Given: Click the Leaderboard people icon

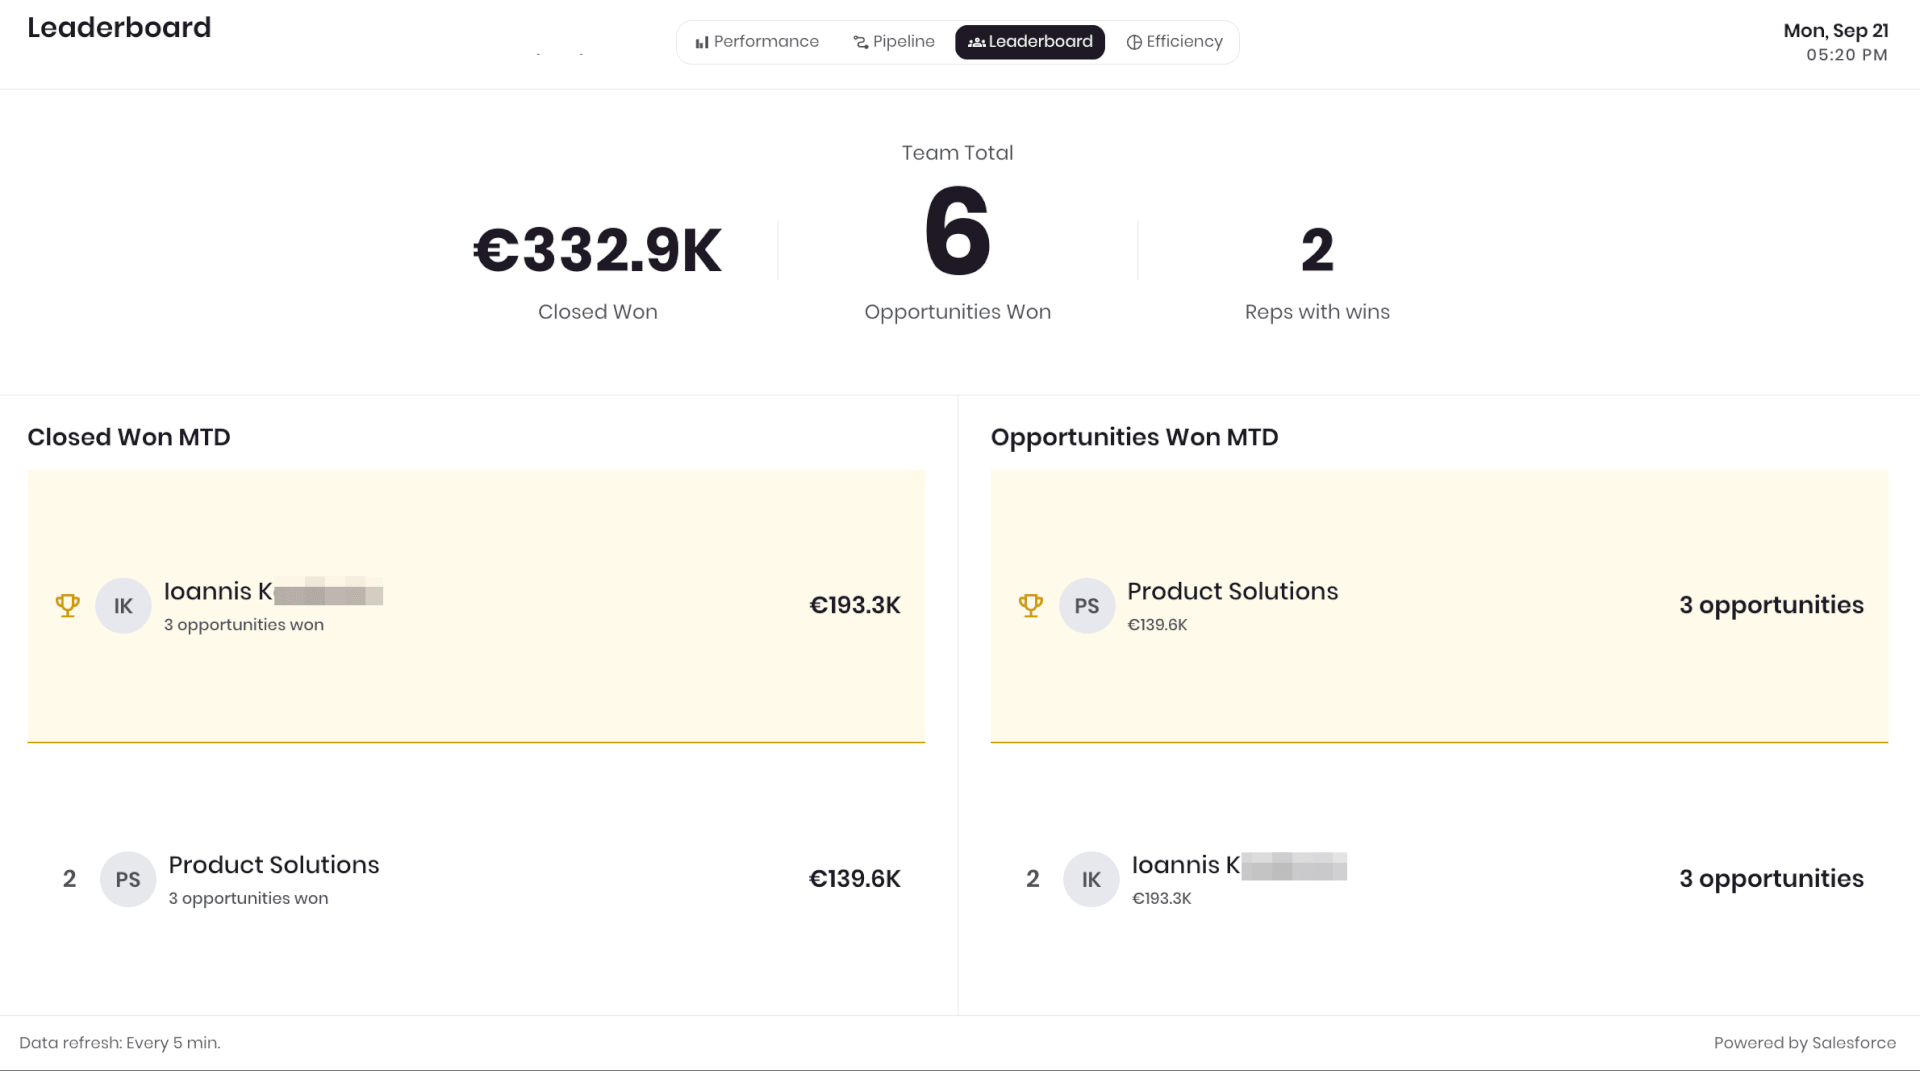Looking at the screenshot, I should [977, 42].
